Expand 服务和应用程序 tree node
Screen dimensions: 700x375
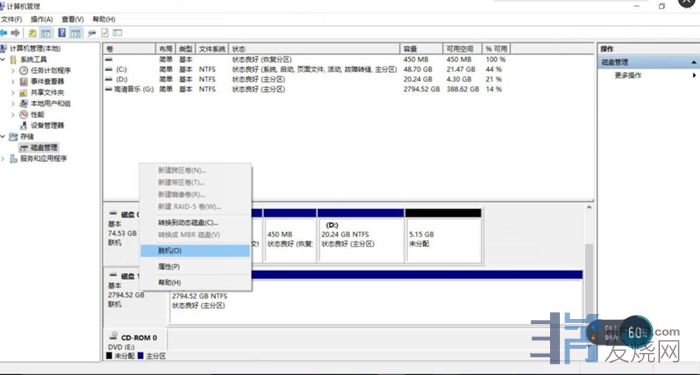pyautogui.click(x=3, y=158)
